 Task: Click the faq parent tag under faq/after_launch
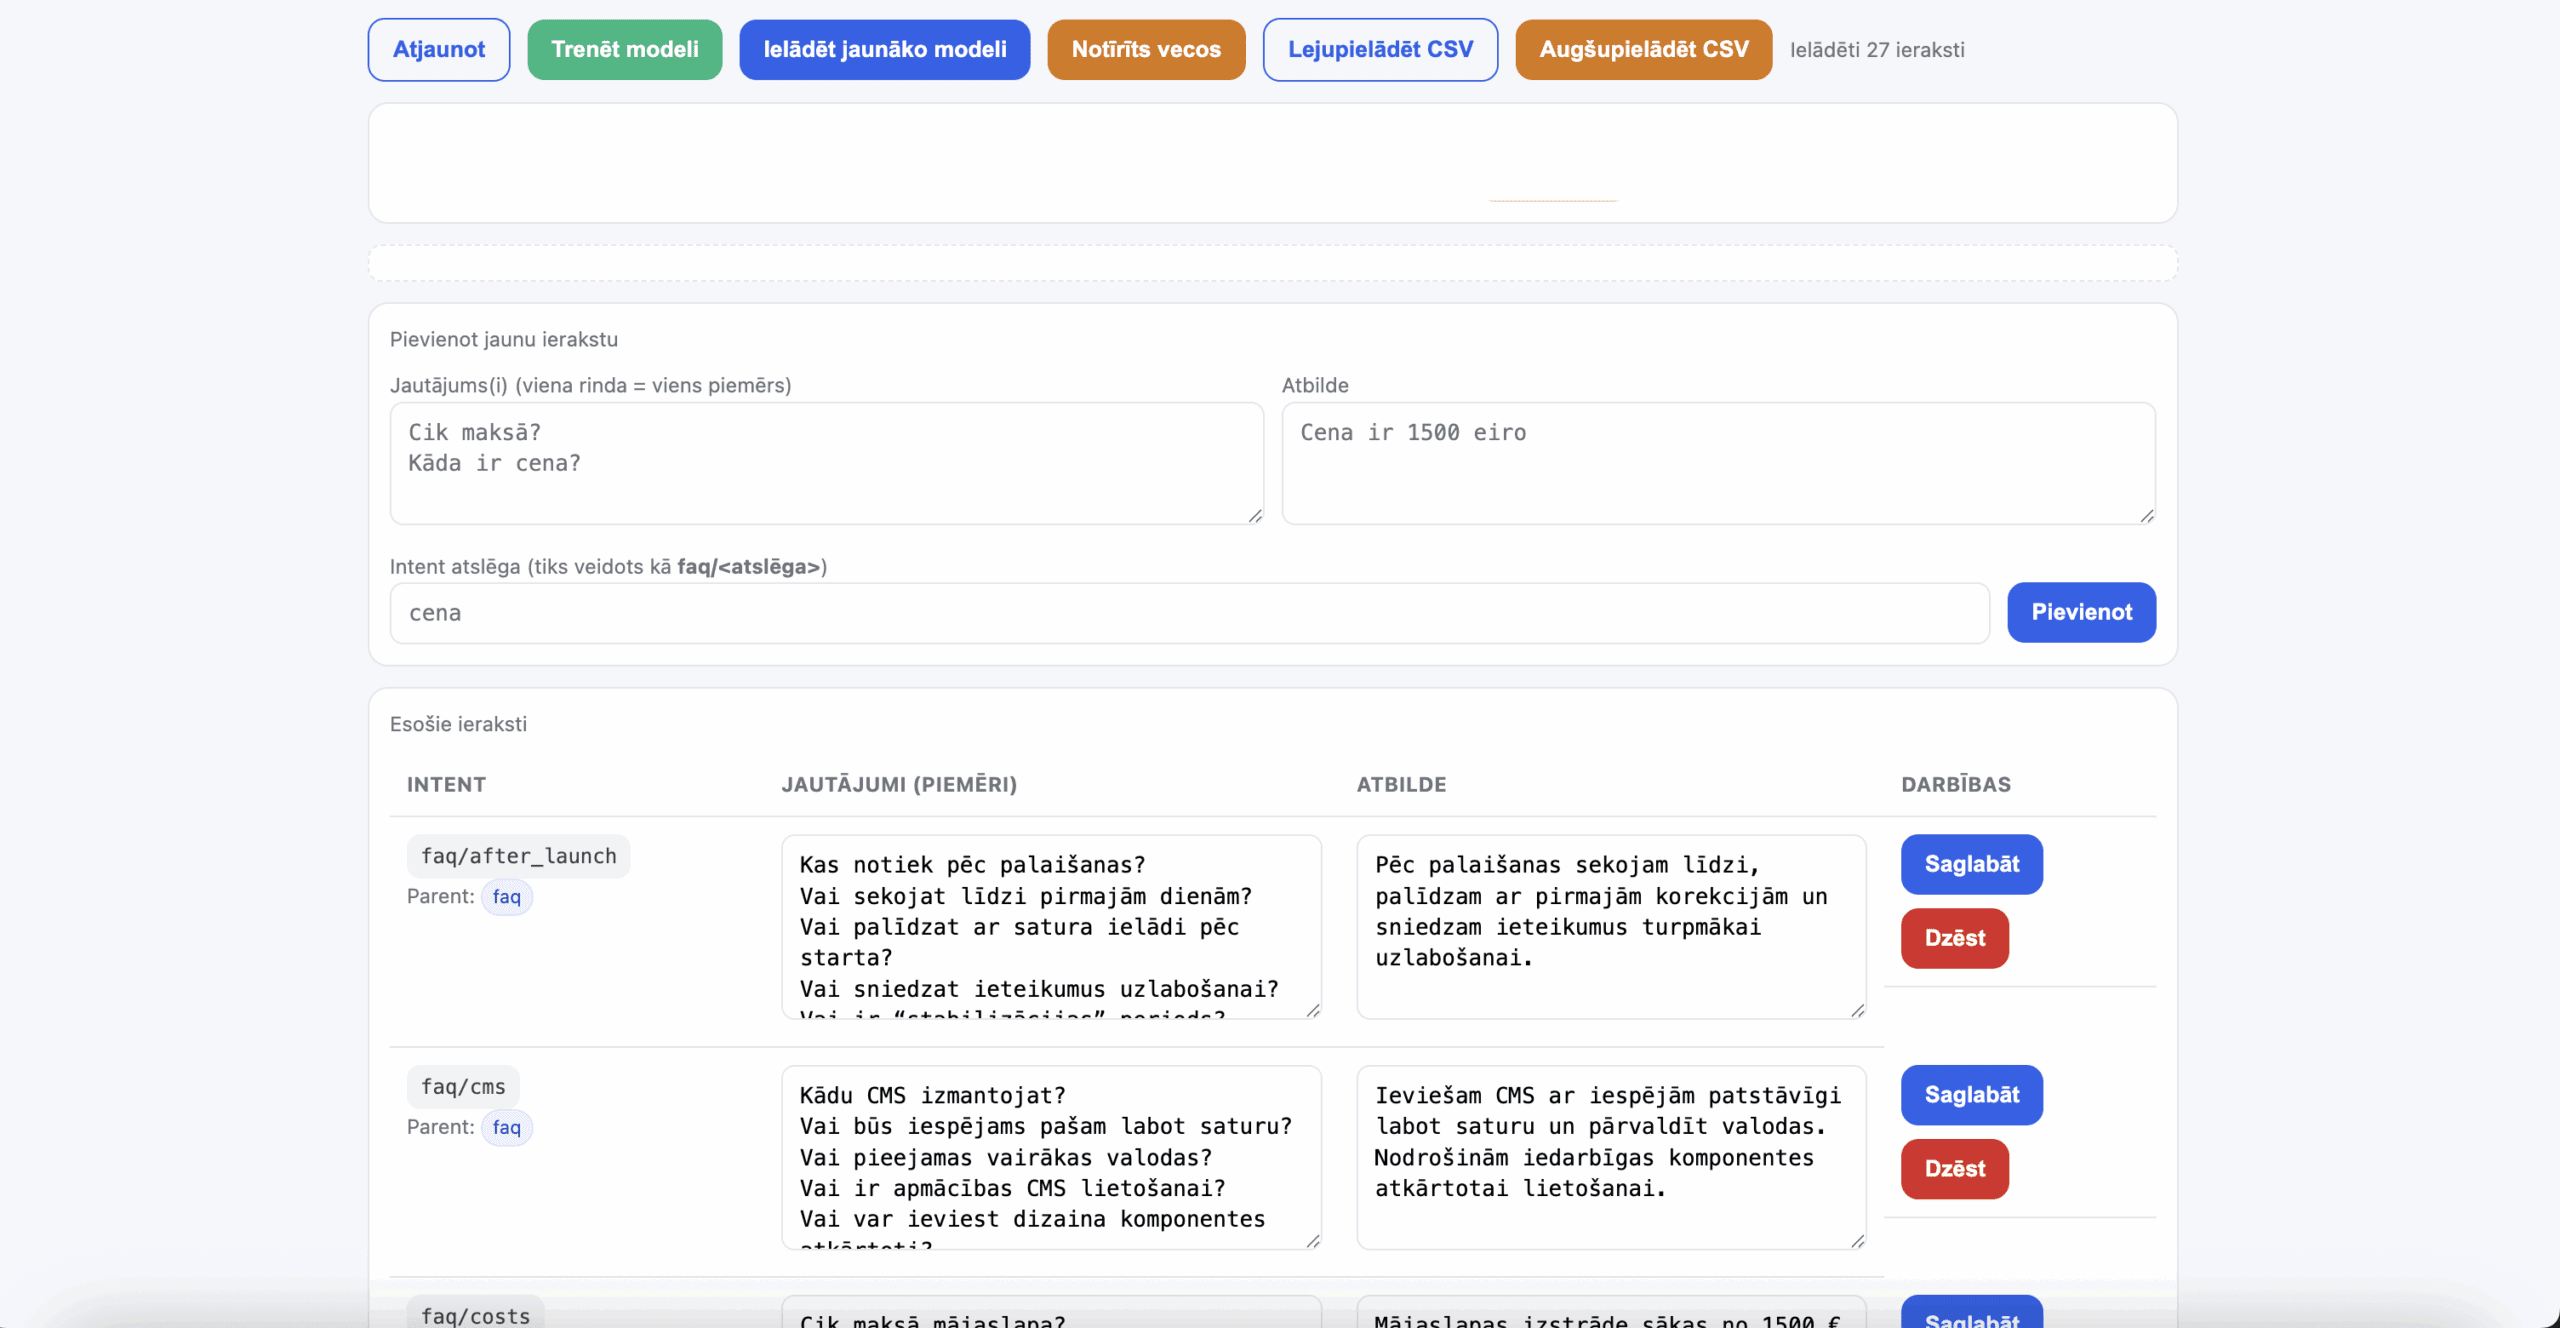click(506, 897)
